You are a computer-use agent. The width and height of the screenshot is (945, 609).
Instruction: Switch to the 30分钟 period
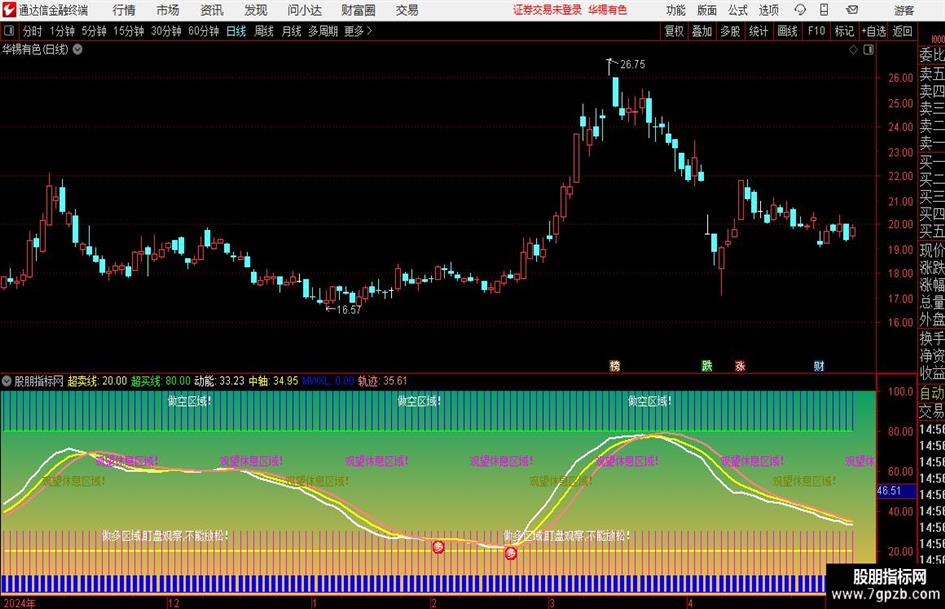[166, 31]
